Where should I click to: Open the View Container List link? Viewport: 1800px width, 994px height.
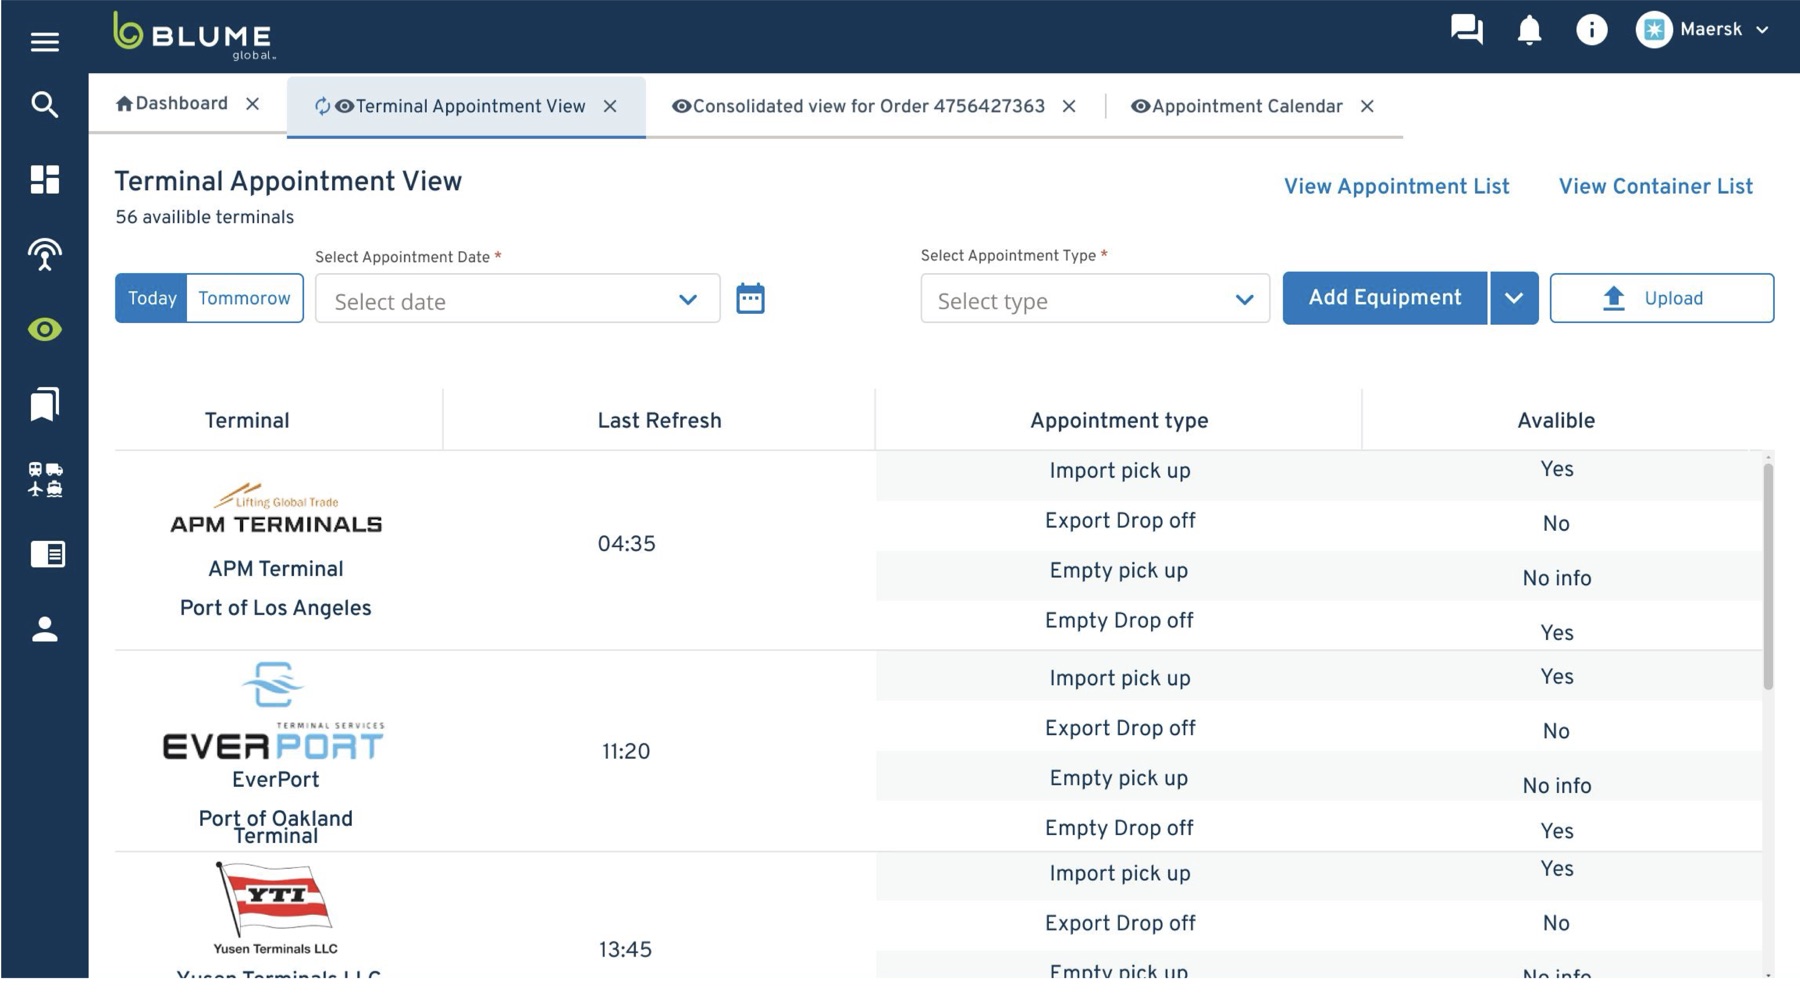coord(1655,187)
